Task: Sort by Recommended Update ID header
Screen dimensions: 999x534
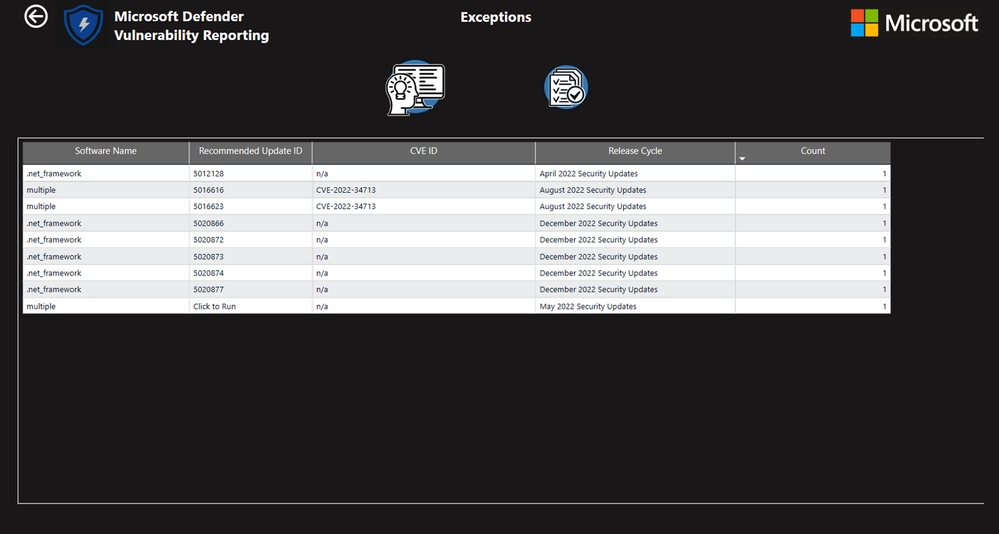Action: (250, 151)
